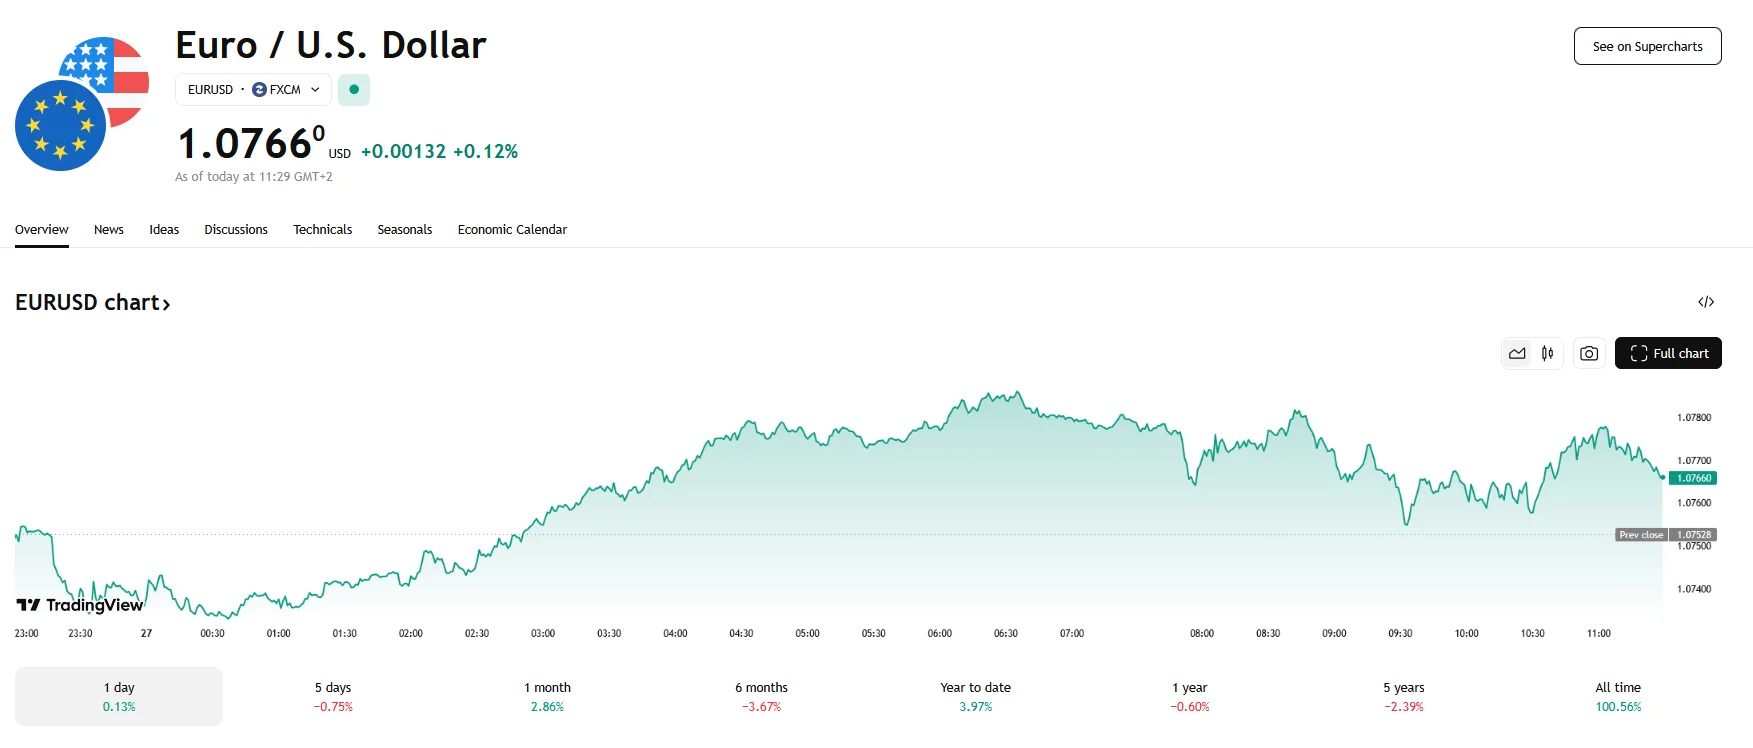Click the See on Supercharts button
Screen dimensions: 1753x748
(x=1647, y=46)
